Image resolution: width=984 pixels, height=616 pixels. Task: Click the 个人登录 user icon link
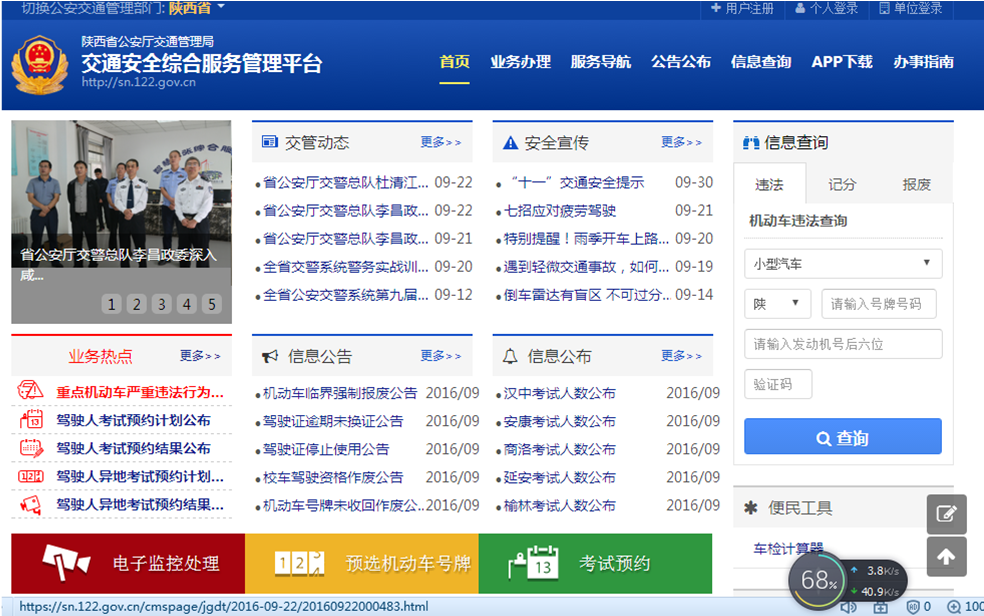pyautogui.click(x=826, y=9)
